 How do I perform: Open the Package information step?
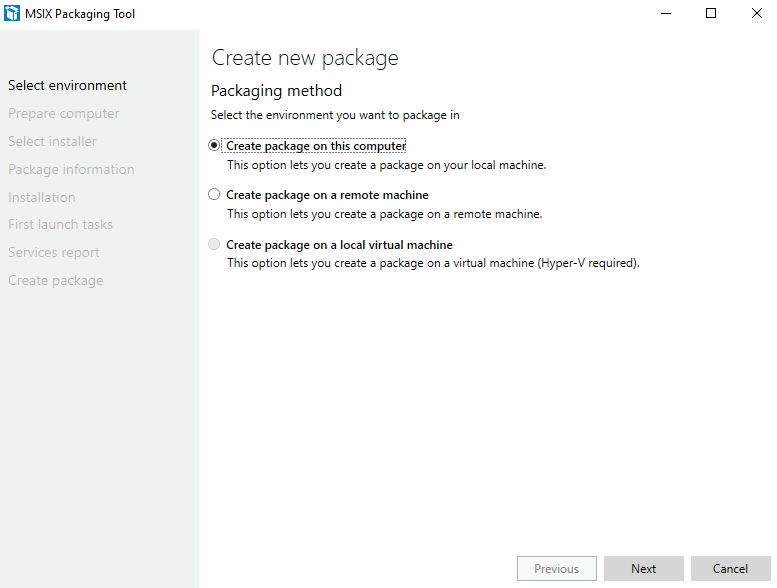(71, 169)
